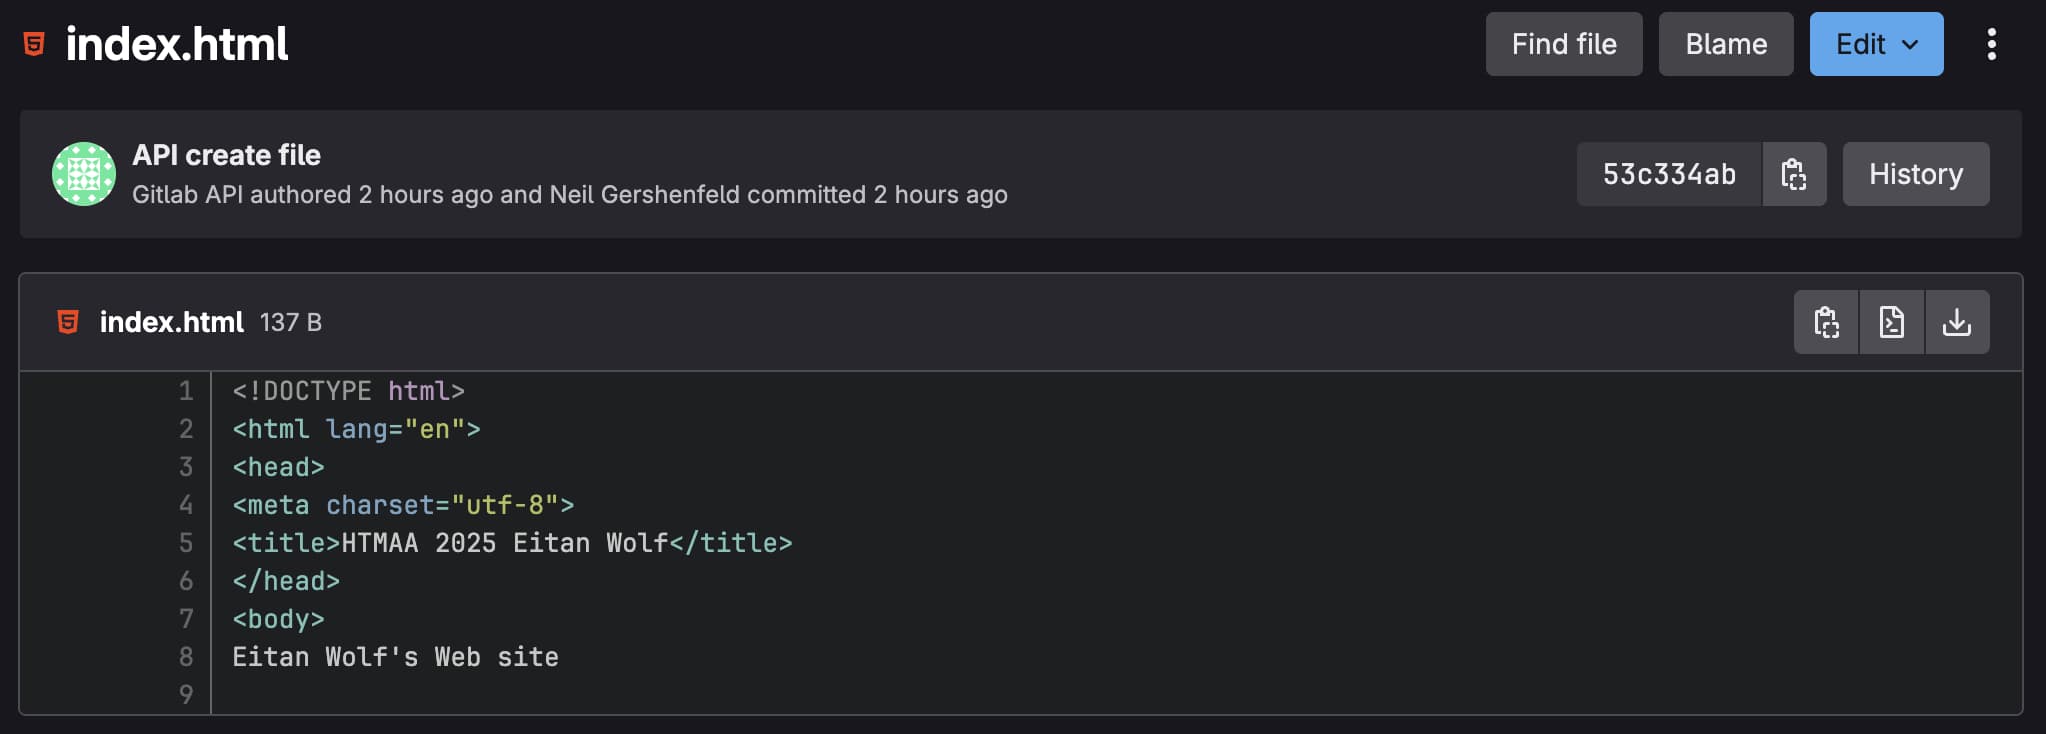Download the index.html file
Screen dimensions: 2046x734
(1956, 322)
